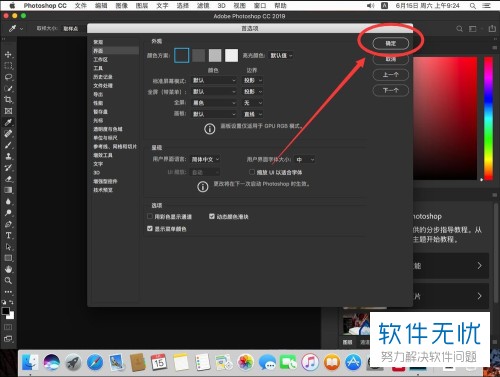Viewport: 500px width, 377px height.
Task: Uncheck 显示菜单颜色 checkbox
Action: coord(150,229)
